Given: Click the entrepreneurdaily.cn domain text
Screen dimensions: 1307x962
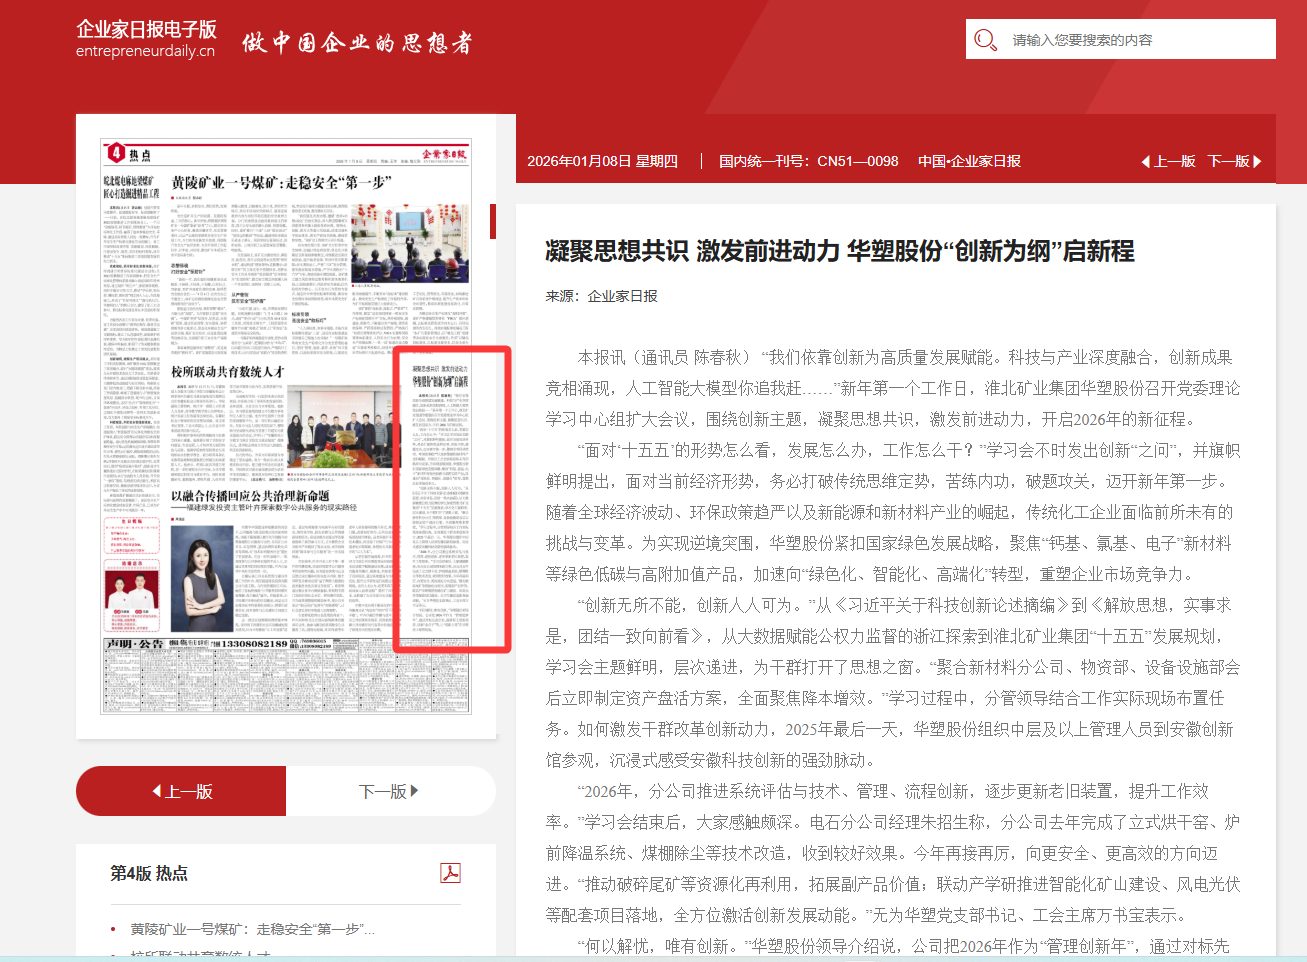Looking at the screenshot, I should (145, 52).
